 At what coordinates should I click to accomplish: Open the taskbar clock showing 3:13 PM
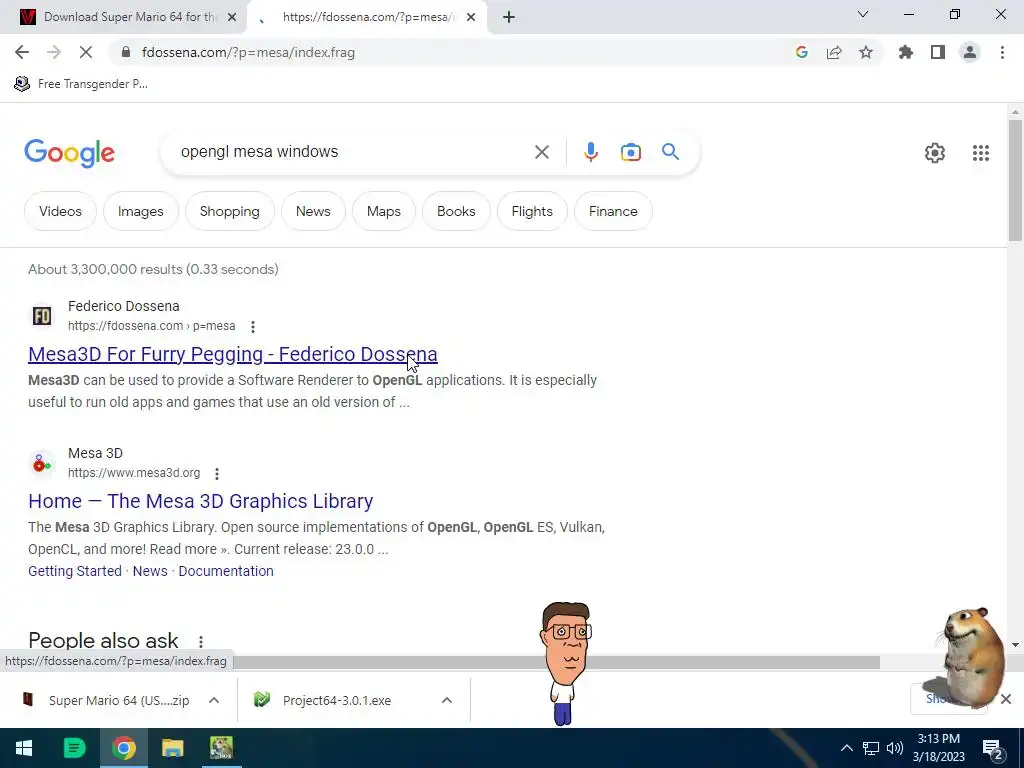[x=938, y=748]
